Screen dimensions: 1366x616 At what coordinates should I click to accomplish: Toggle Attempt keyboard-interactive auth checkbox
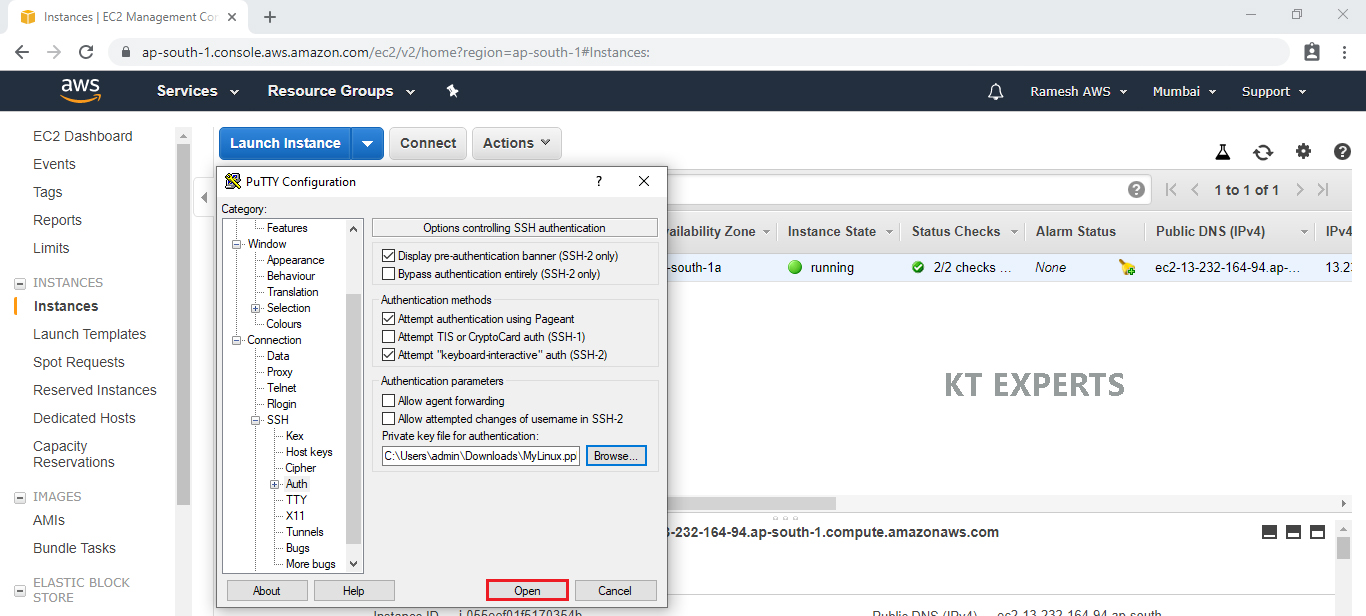point(389,355)
